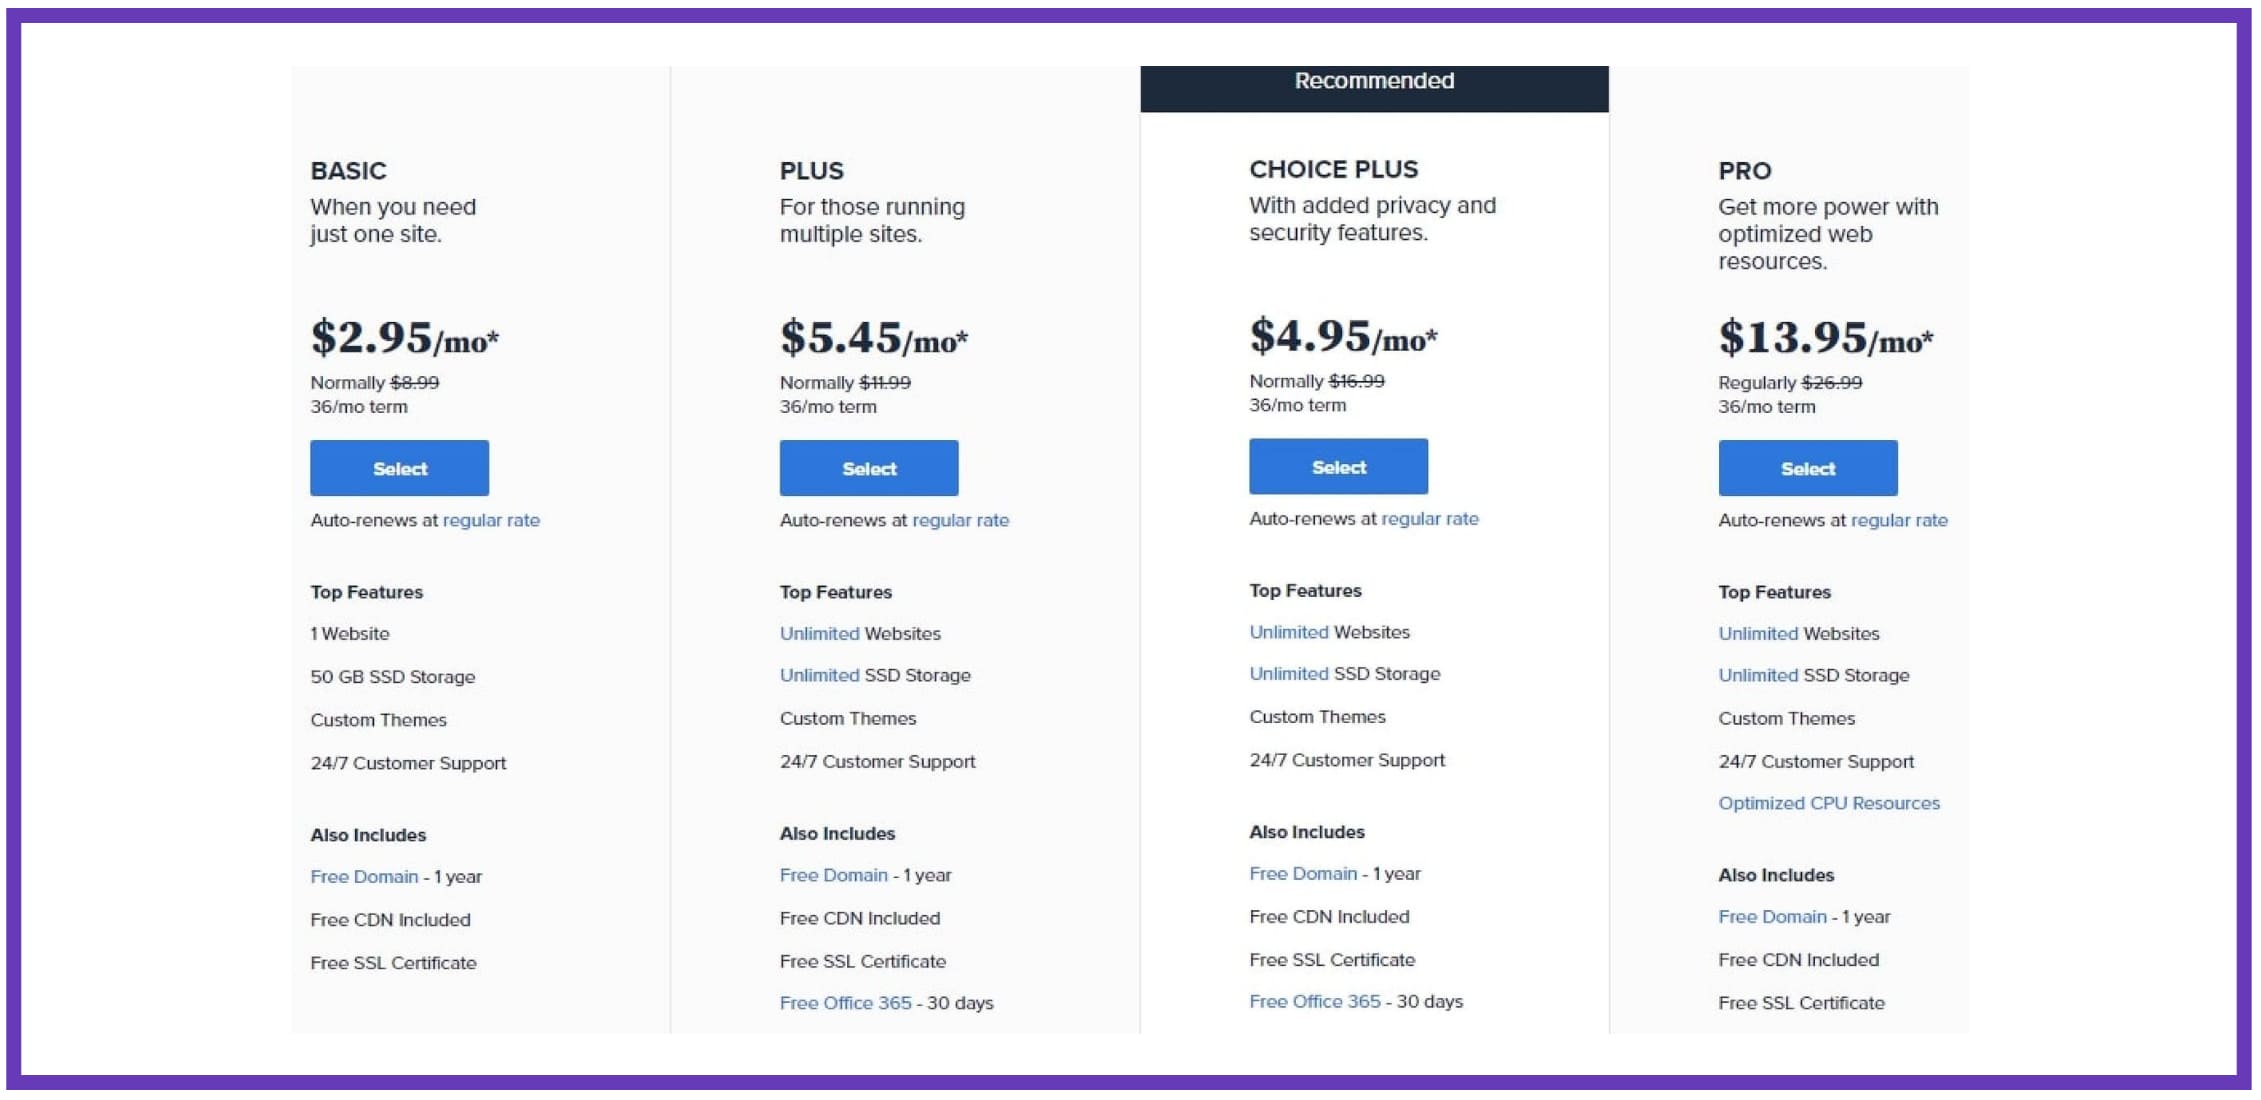This screenshot has height=1100, width=2261.
Task: Select the PLUS plan button
Action: pos(869,468)
